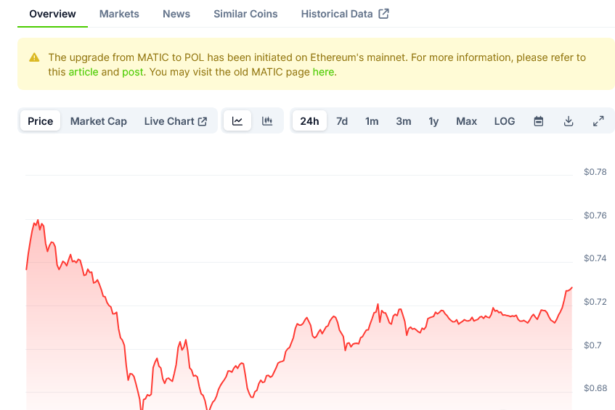The image size is (615, 410).
Task: Show the 1m price history
Action: click(x=371, y=121)
